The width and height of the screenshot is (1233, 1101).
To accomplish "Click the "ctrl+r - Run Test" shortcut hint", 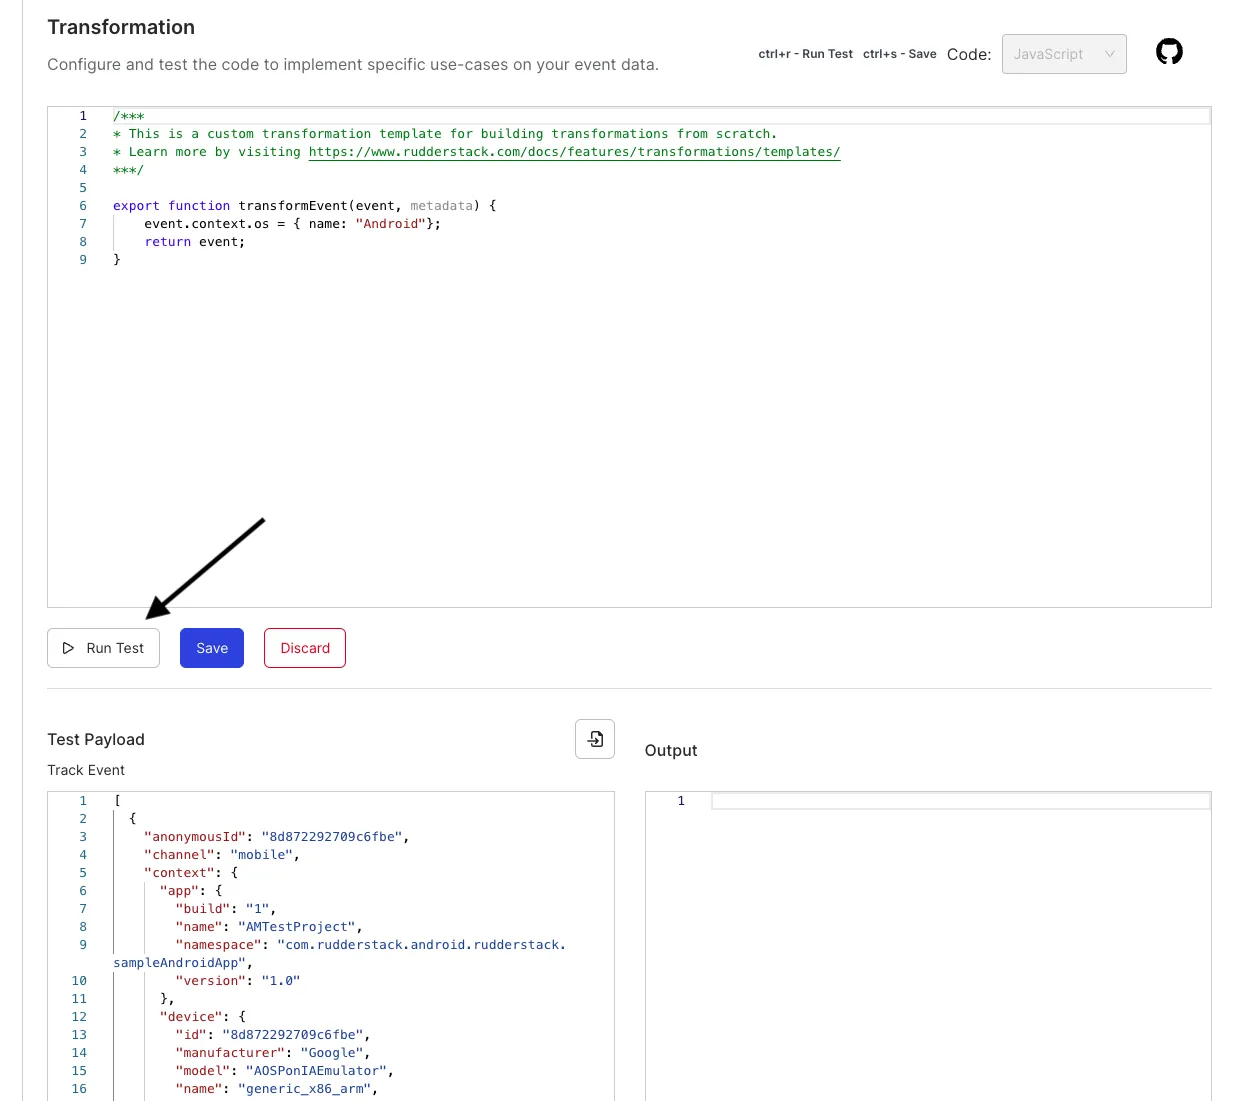I will point(806,54).
